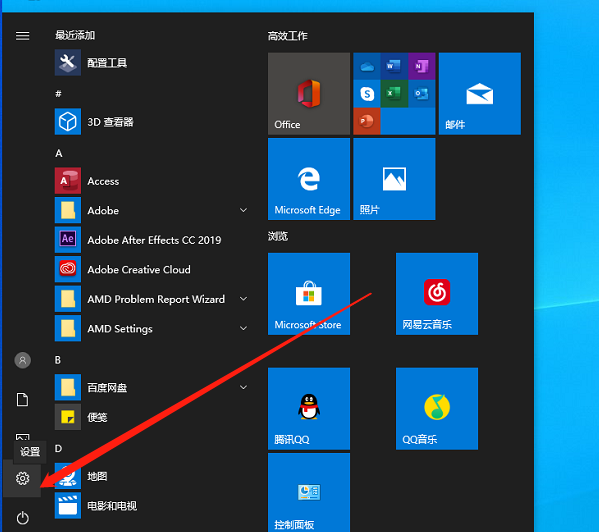Open the Documents sidebar icon
599x532 pixels.
[x=23, y=399]
